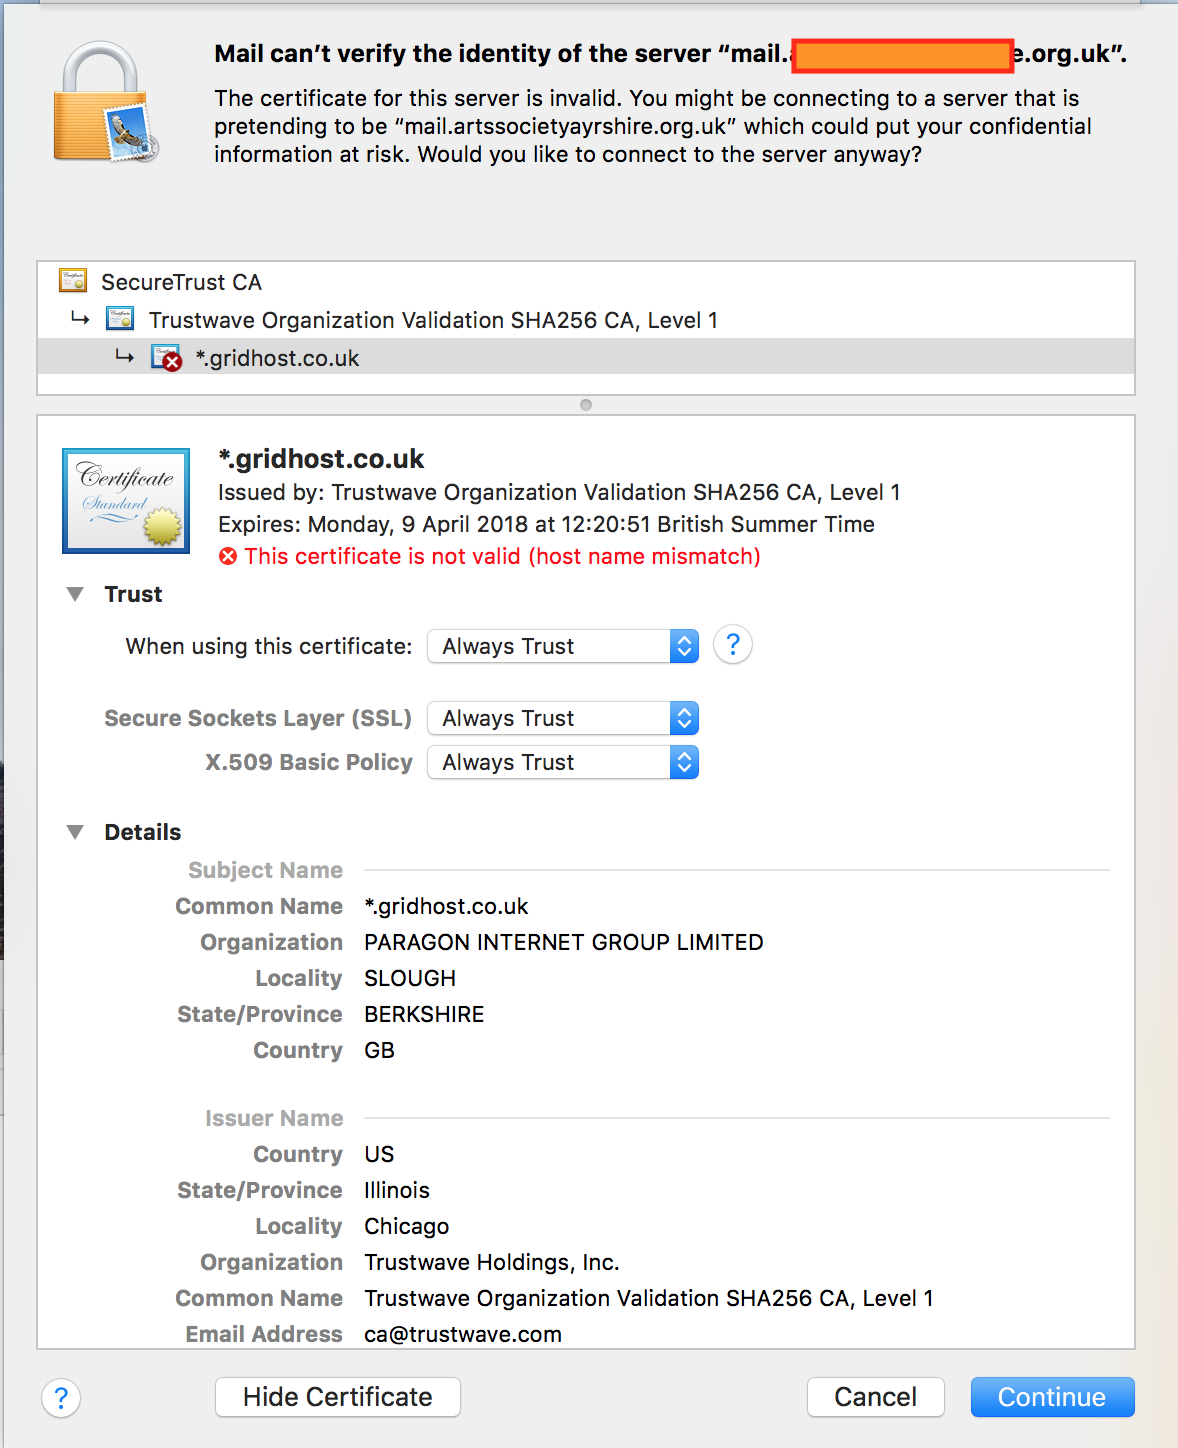Click State/Province value BERKSHIRE
Screen dimensions: 1178x1448
[424, 1014]
